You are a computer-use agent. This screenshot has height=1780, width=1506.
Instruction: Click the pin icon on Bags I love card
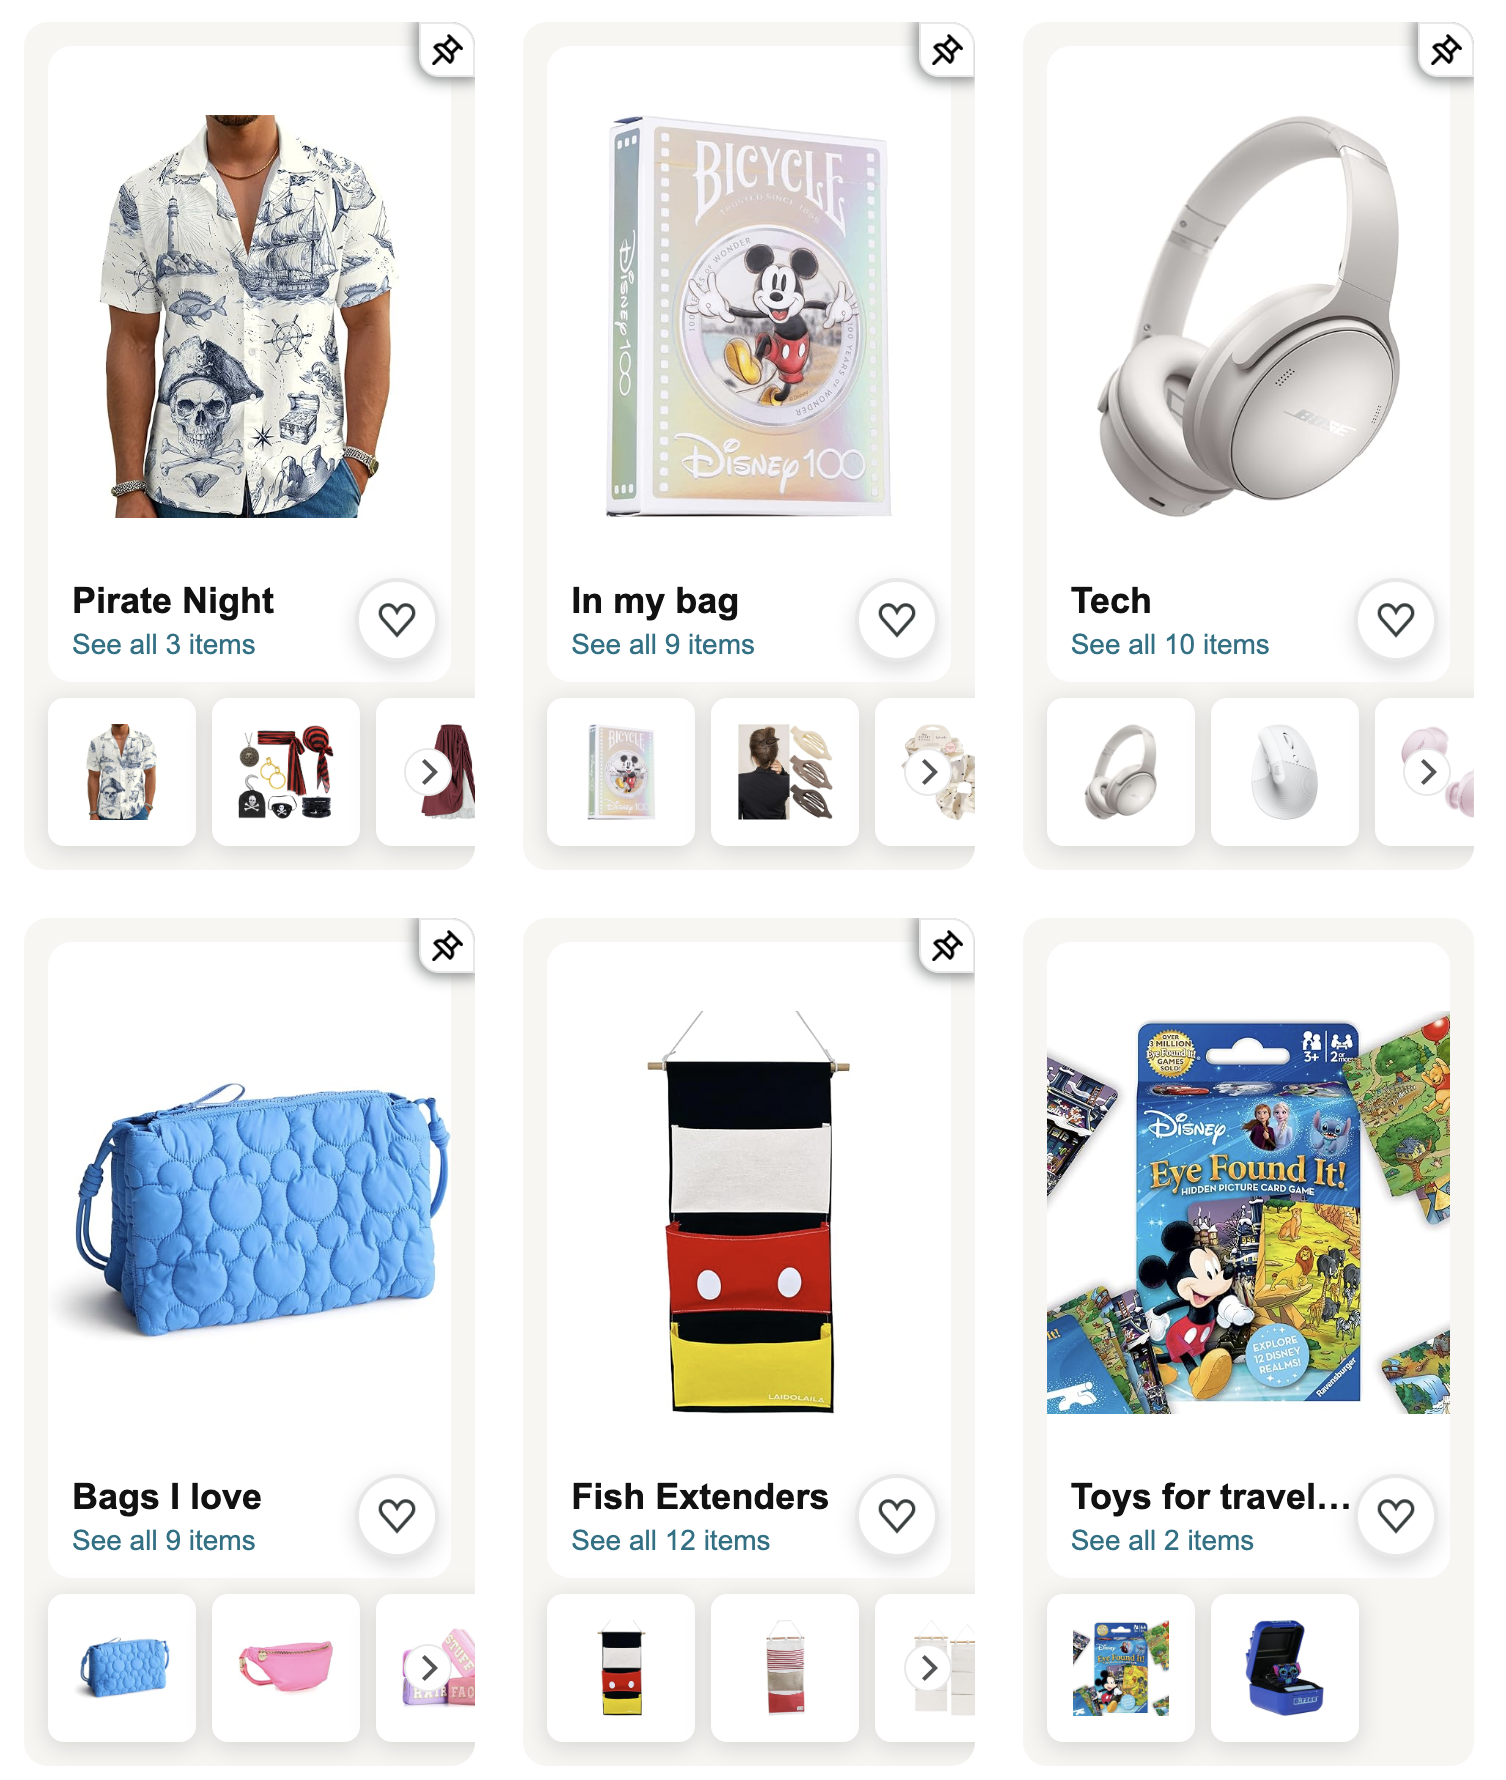(x=447, y=945)
